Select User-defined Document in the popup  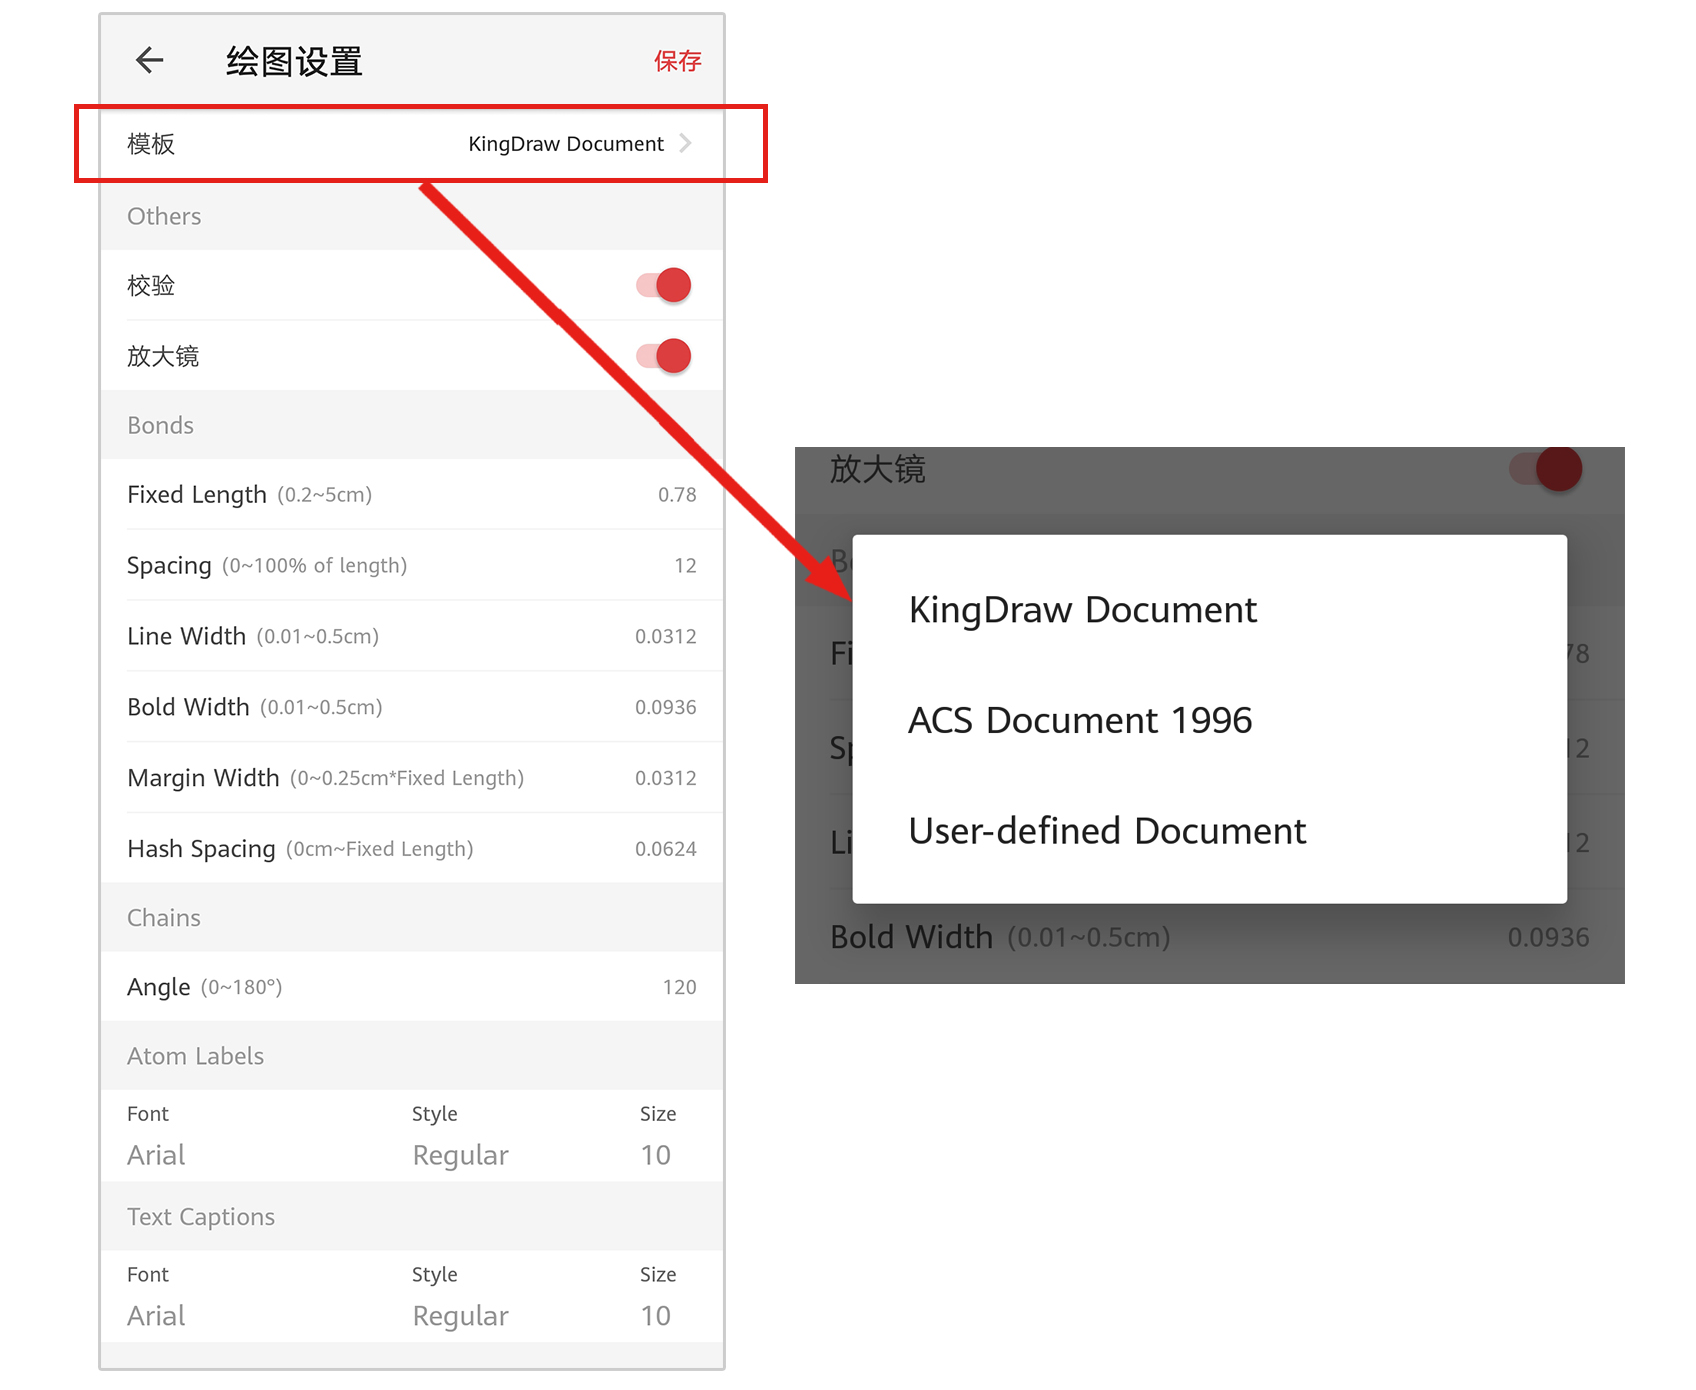1107,831
